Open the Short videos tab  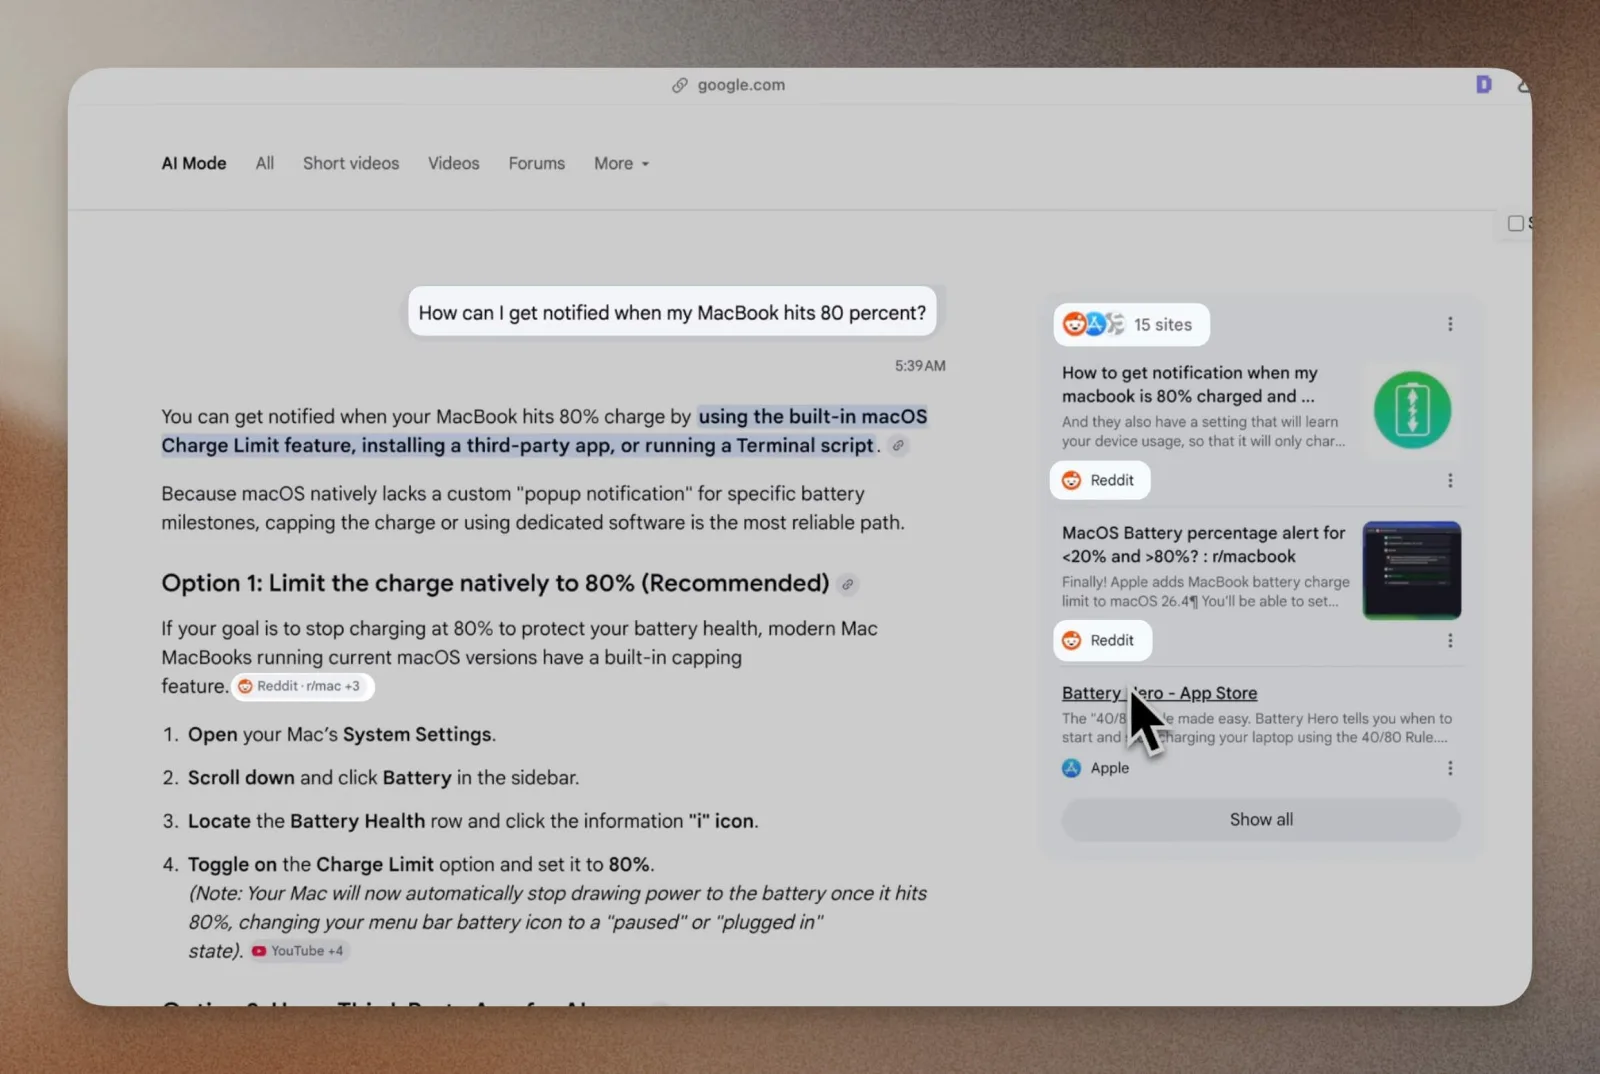(x=351, y=163)
